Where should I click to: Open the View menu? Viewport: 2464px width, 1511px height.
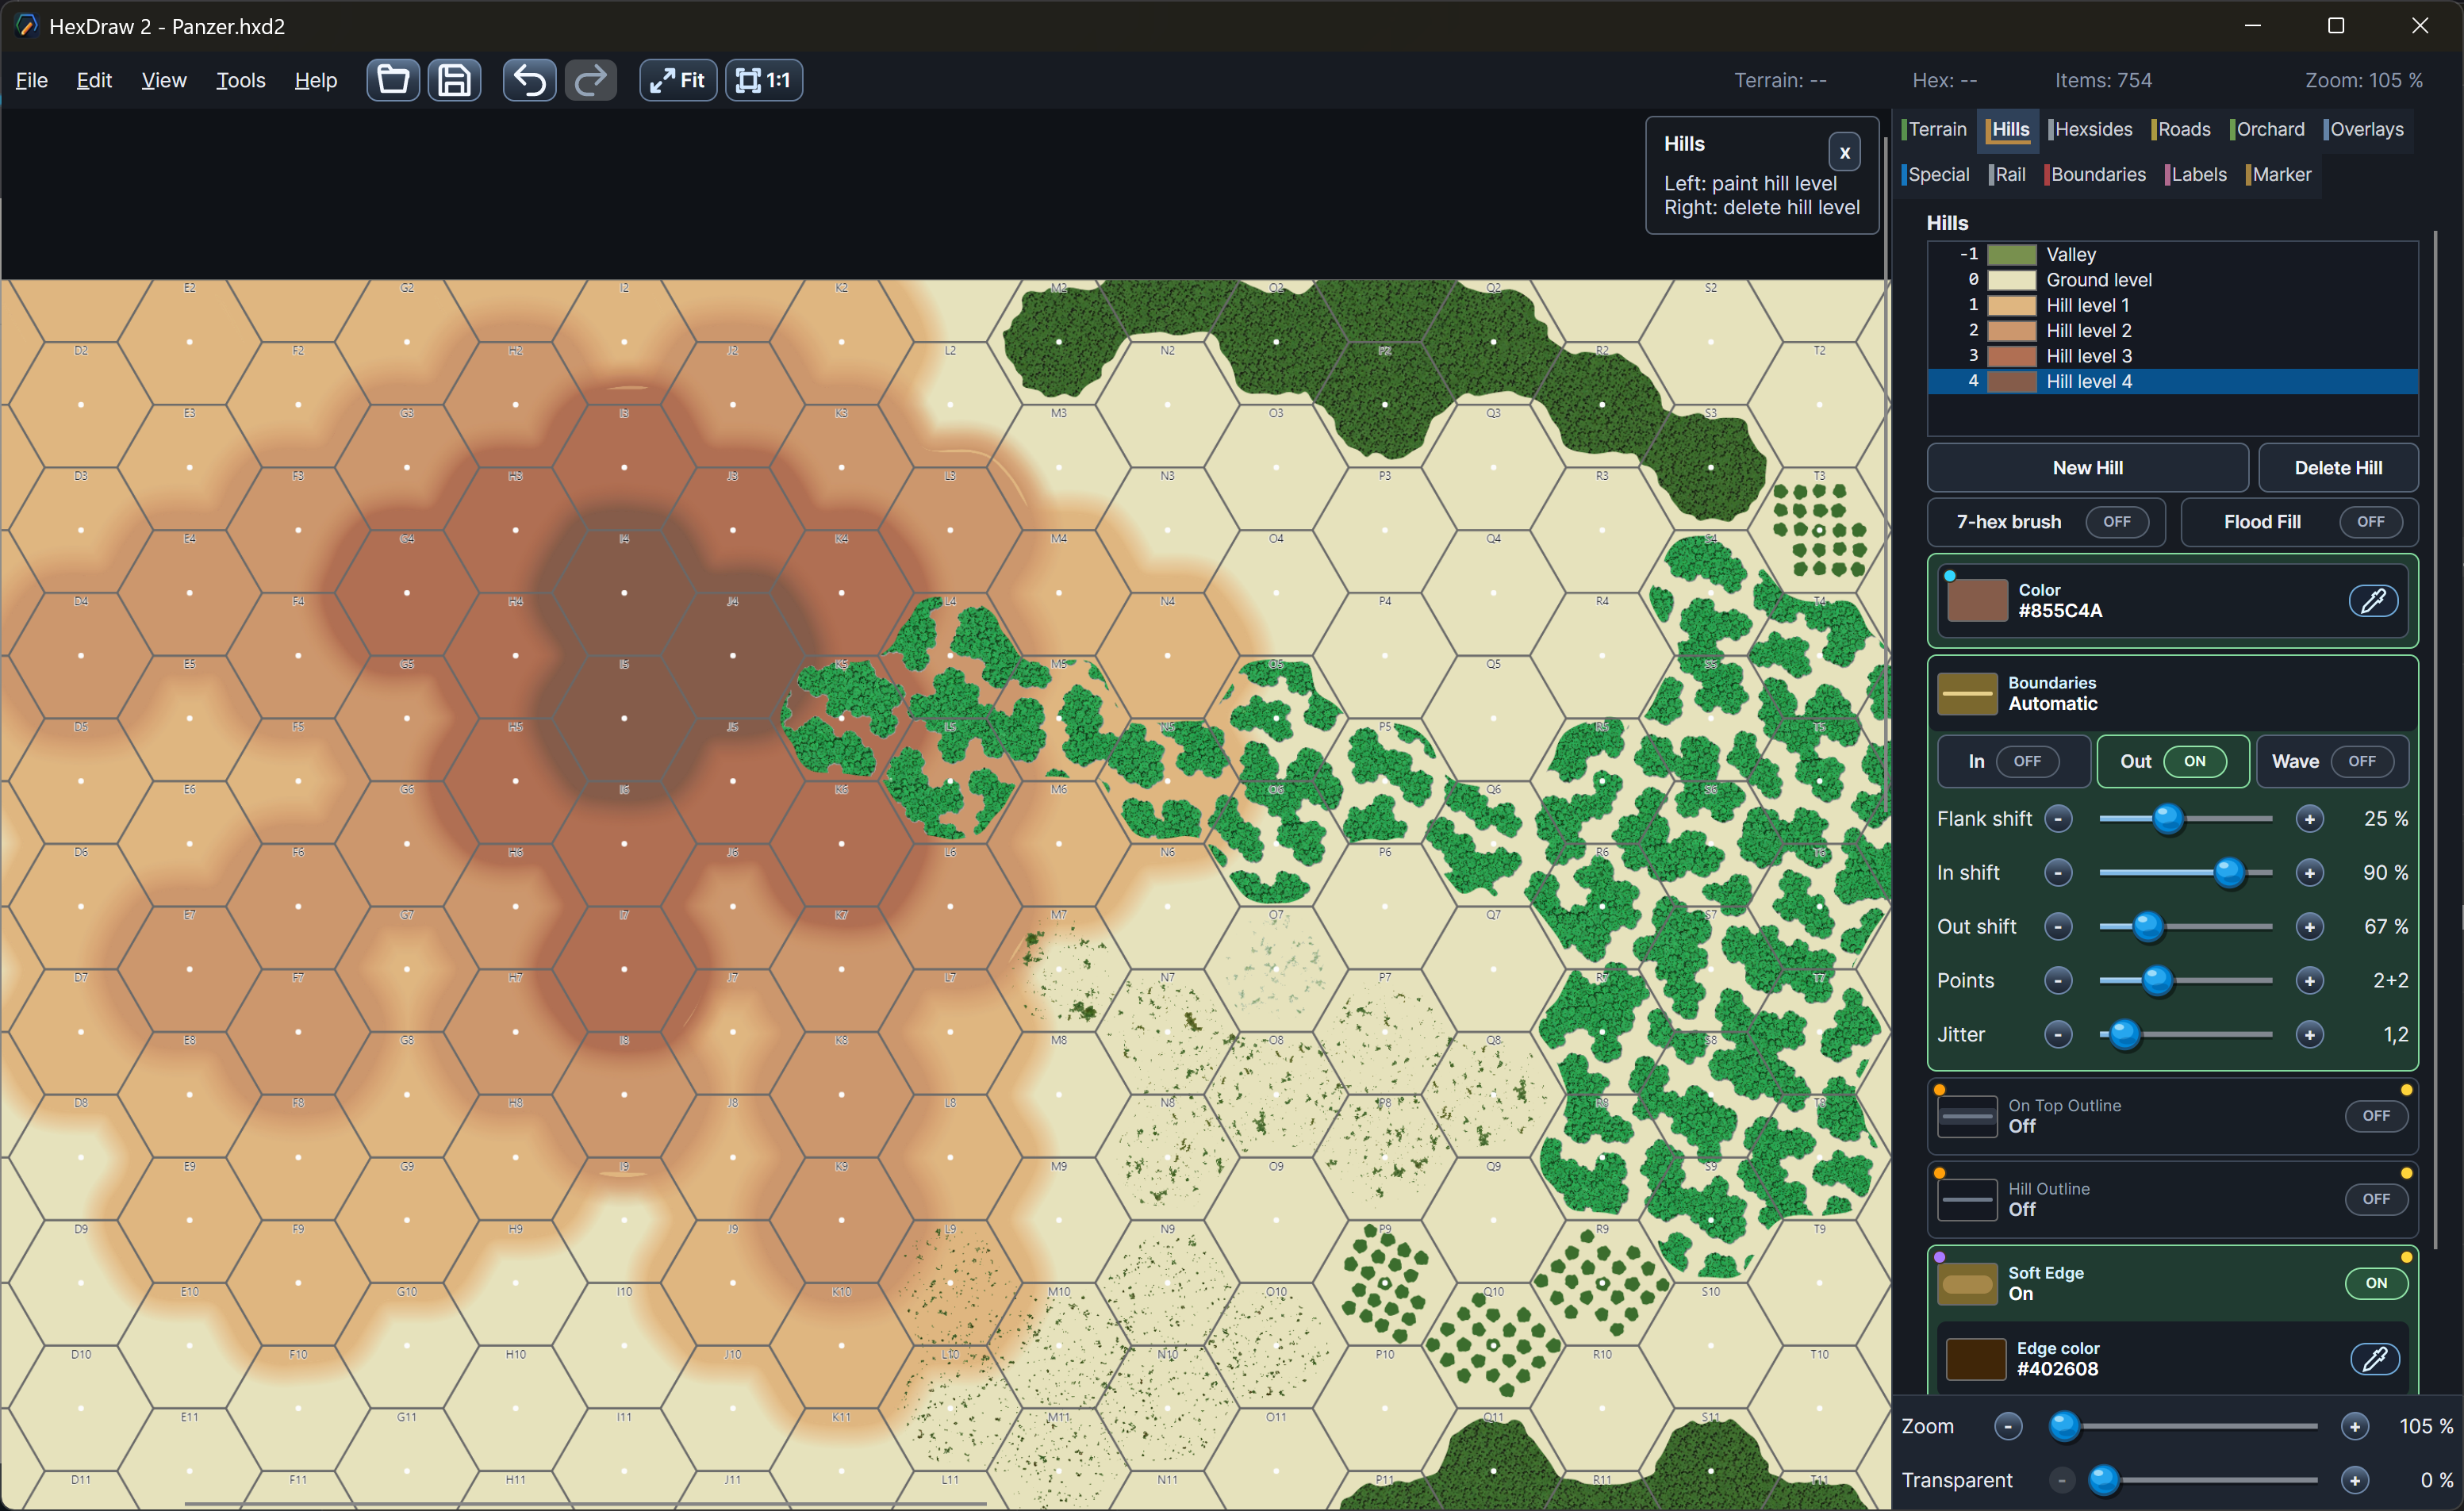pyautogui.click(x=164, y=80)
